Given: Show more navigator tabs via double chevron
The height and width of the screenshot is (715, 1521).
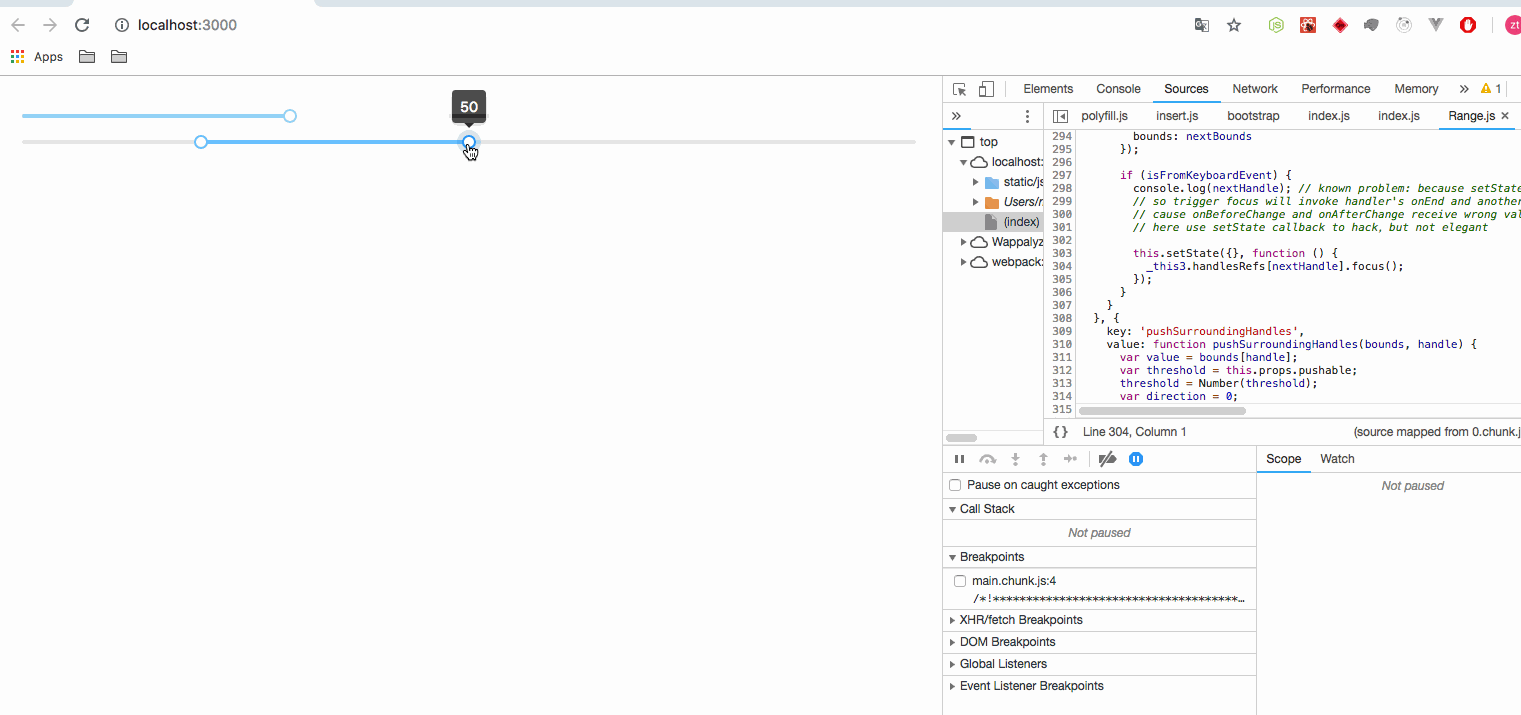Looking at the screenshot, I should point(955,116).
